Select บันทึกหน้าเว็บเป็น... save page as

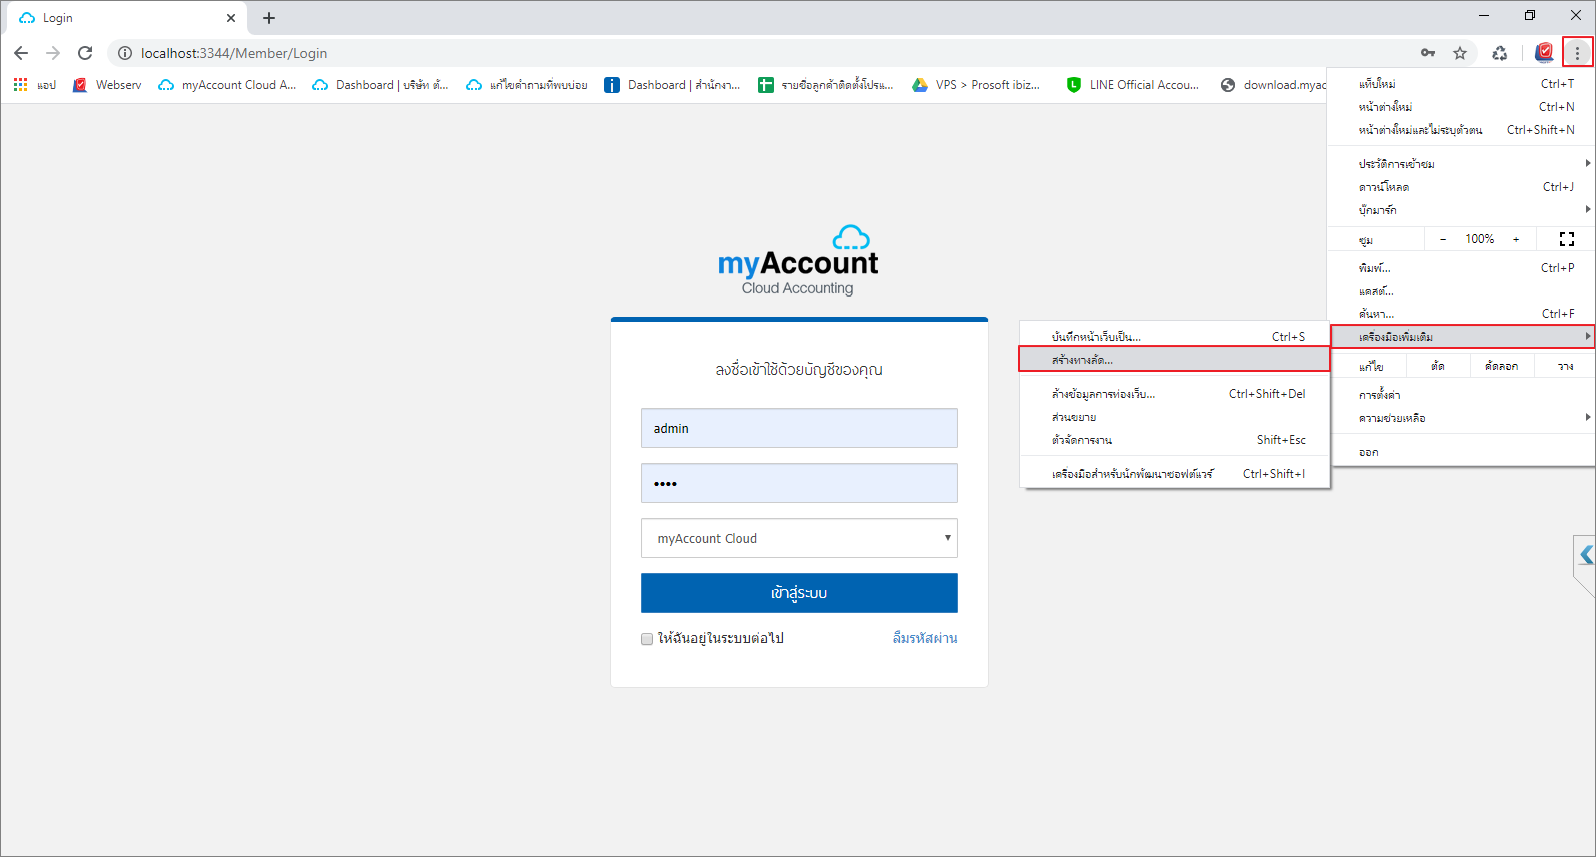[x=1175, y=337]
